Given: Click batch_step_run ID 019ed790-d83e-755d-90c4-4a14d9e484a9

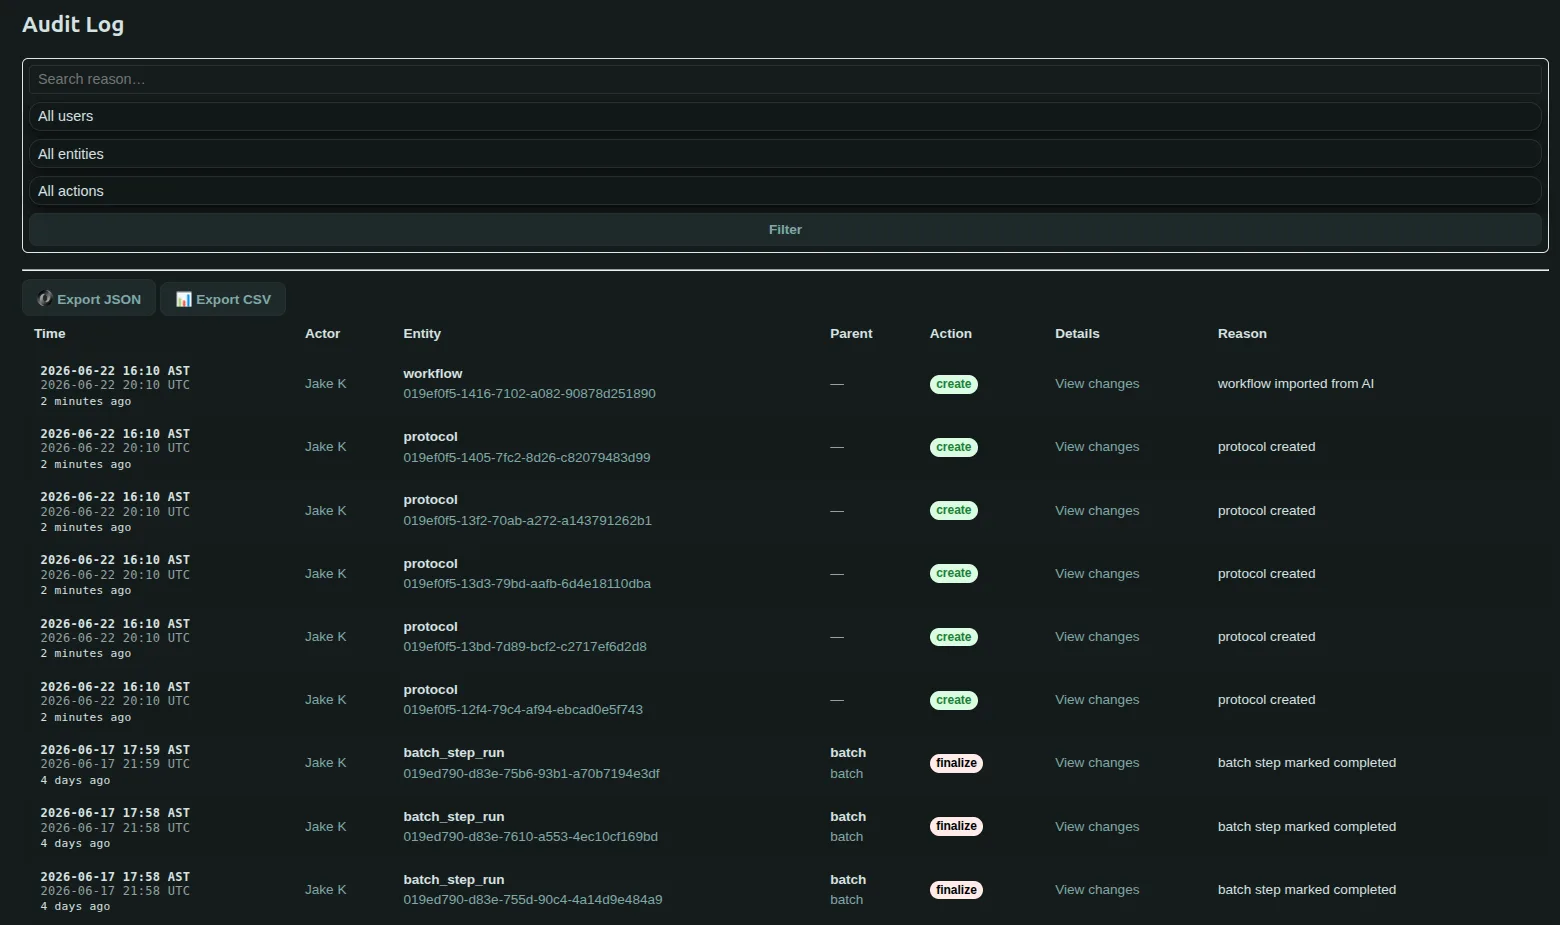Looking at the screenshot, I should (533, 900).
